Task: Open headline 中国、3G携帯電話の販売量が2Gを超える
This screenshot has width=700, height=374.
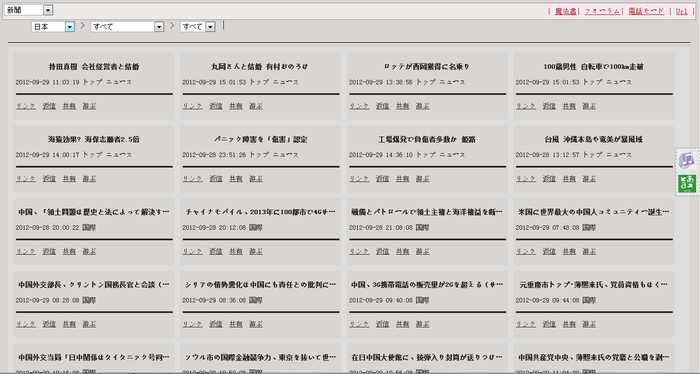Action: click(427, 285)
